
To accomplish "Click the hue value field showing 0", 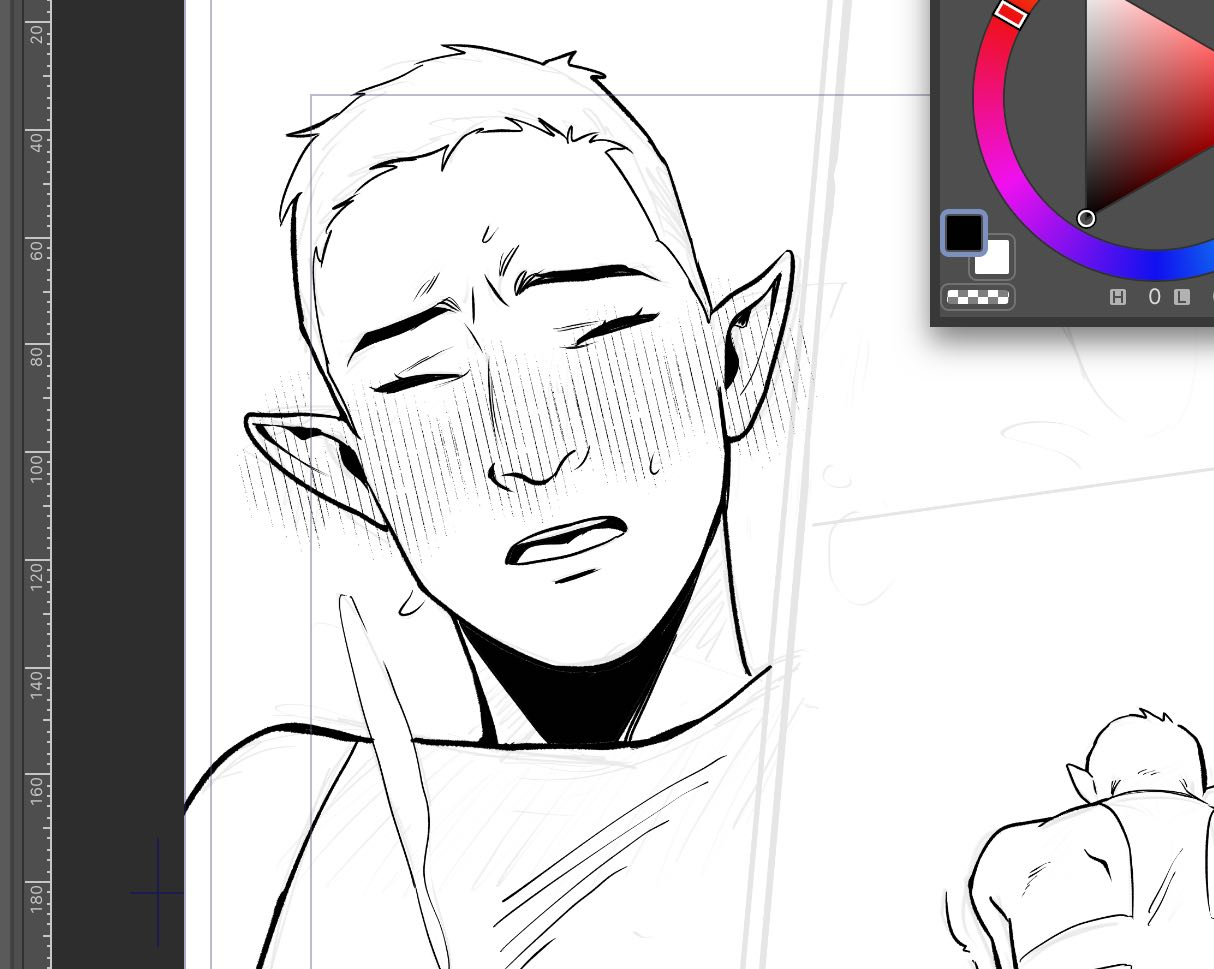I will 1153,297.
